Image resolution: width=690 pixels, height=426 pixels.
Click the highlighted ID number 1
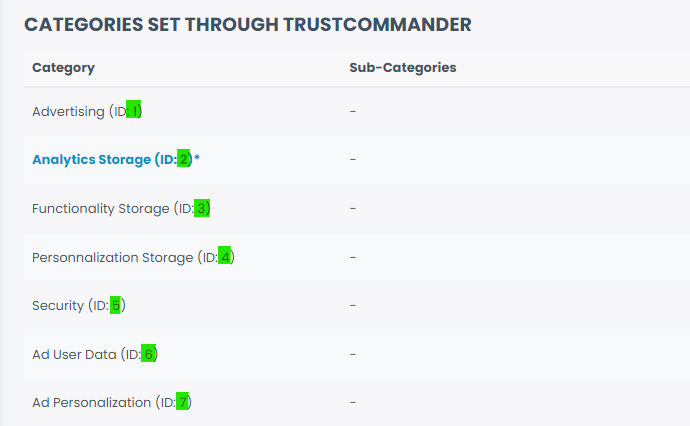tap(135, 112)
